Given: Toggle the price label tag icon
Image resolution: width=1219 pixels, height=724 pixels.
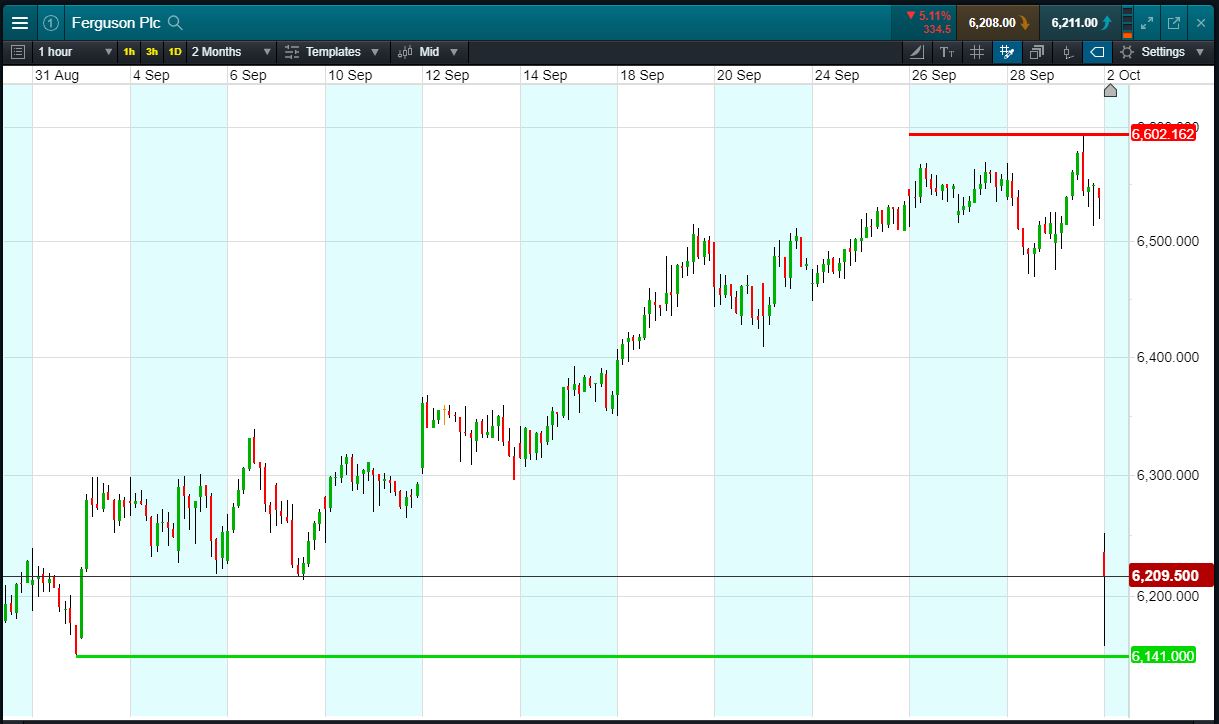Looking at the screenshot, I should pos(1097,52).
